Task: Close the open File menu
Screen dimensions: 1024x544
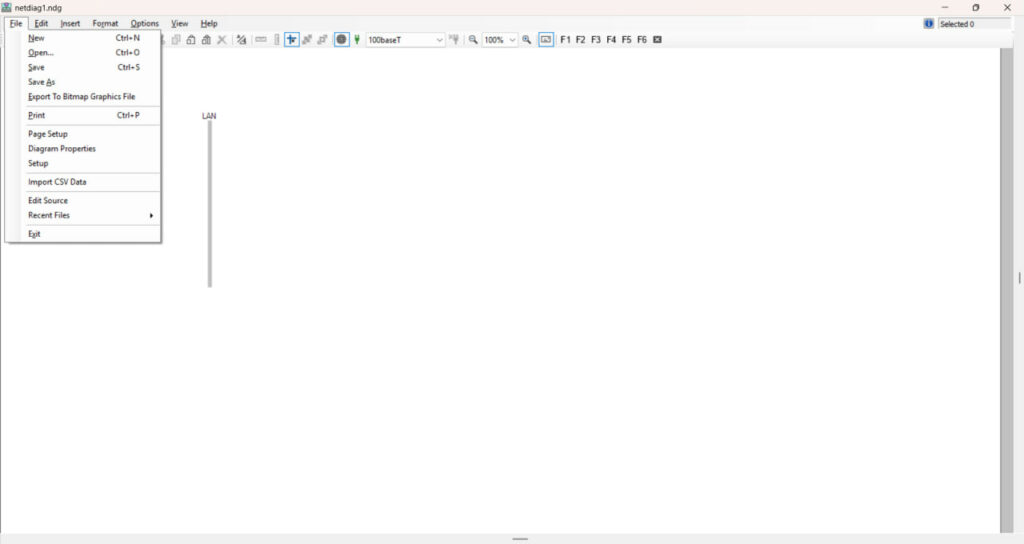Action: [16, 24]
